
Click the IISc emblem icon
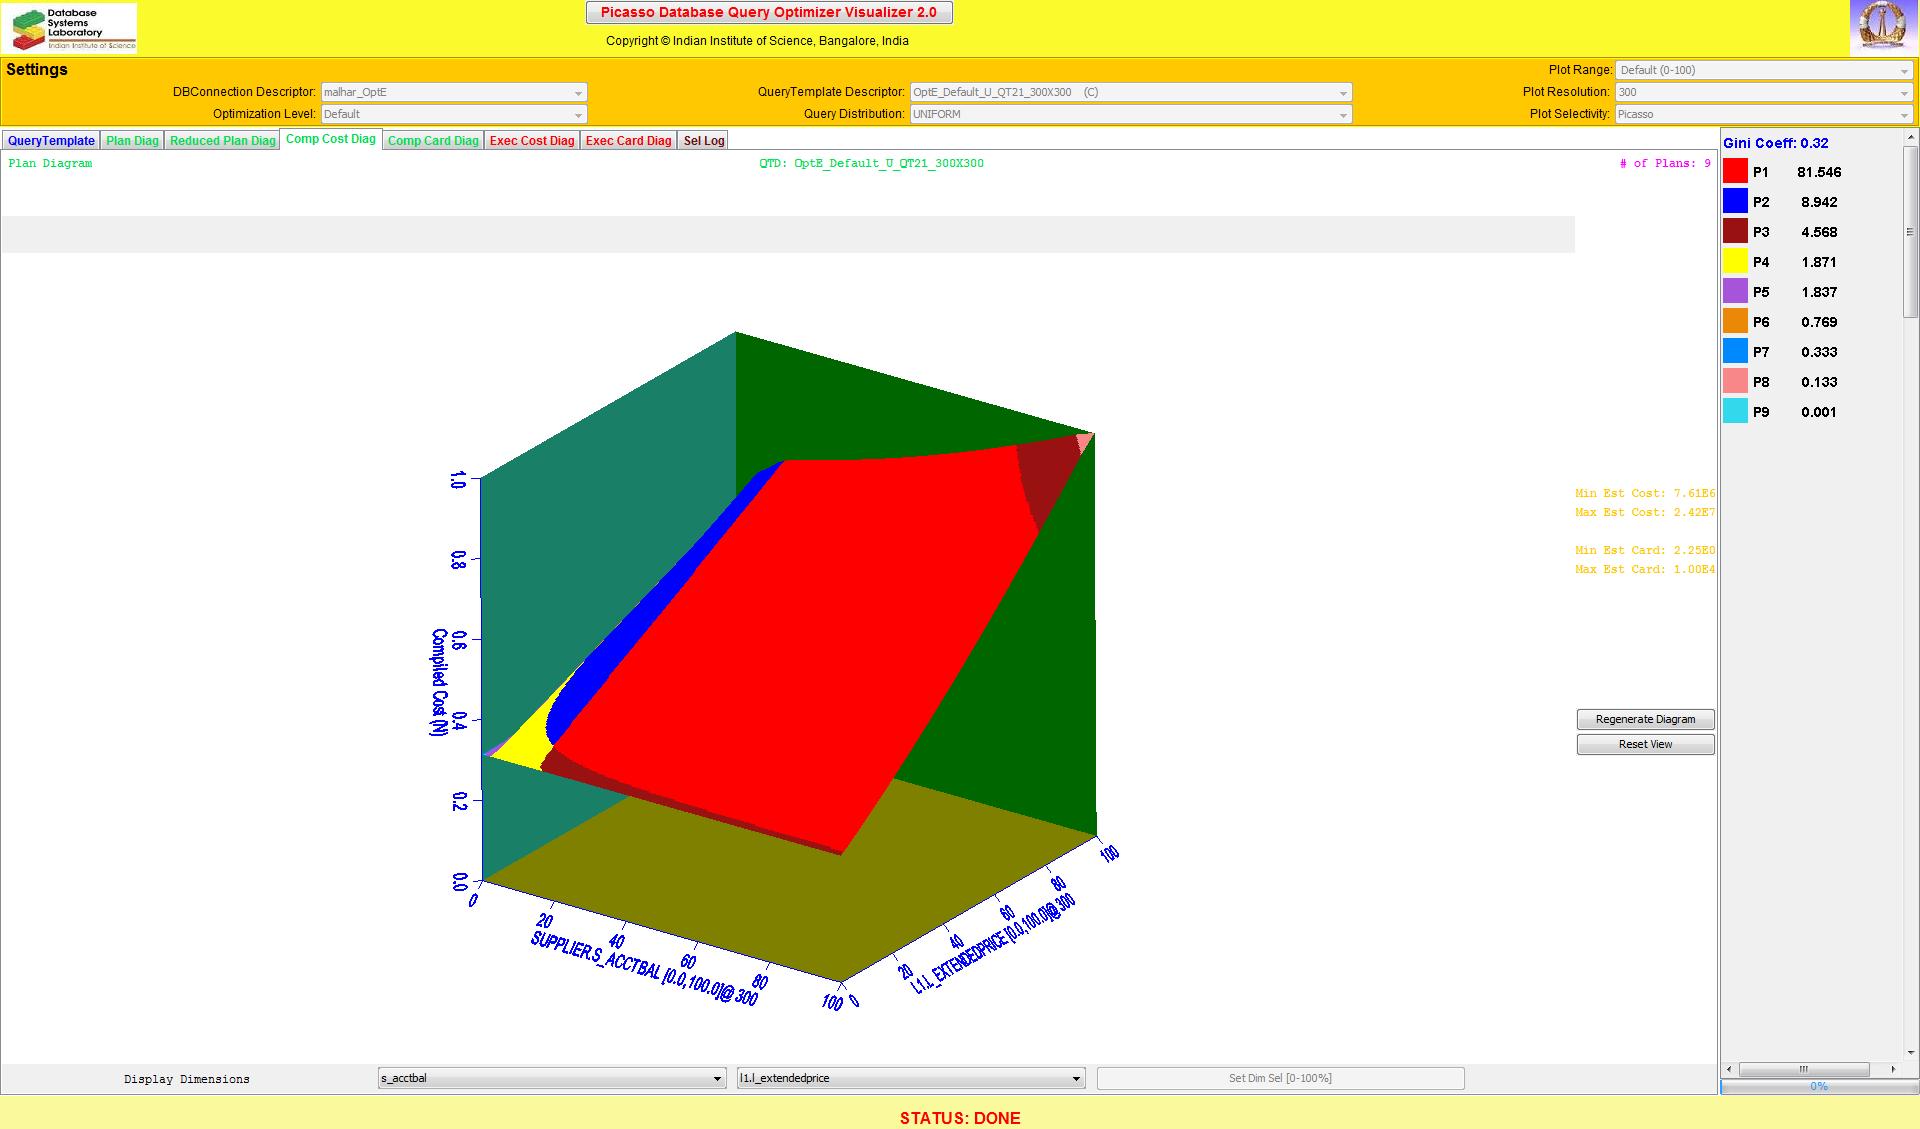click(1883, 27)
